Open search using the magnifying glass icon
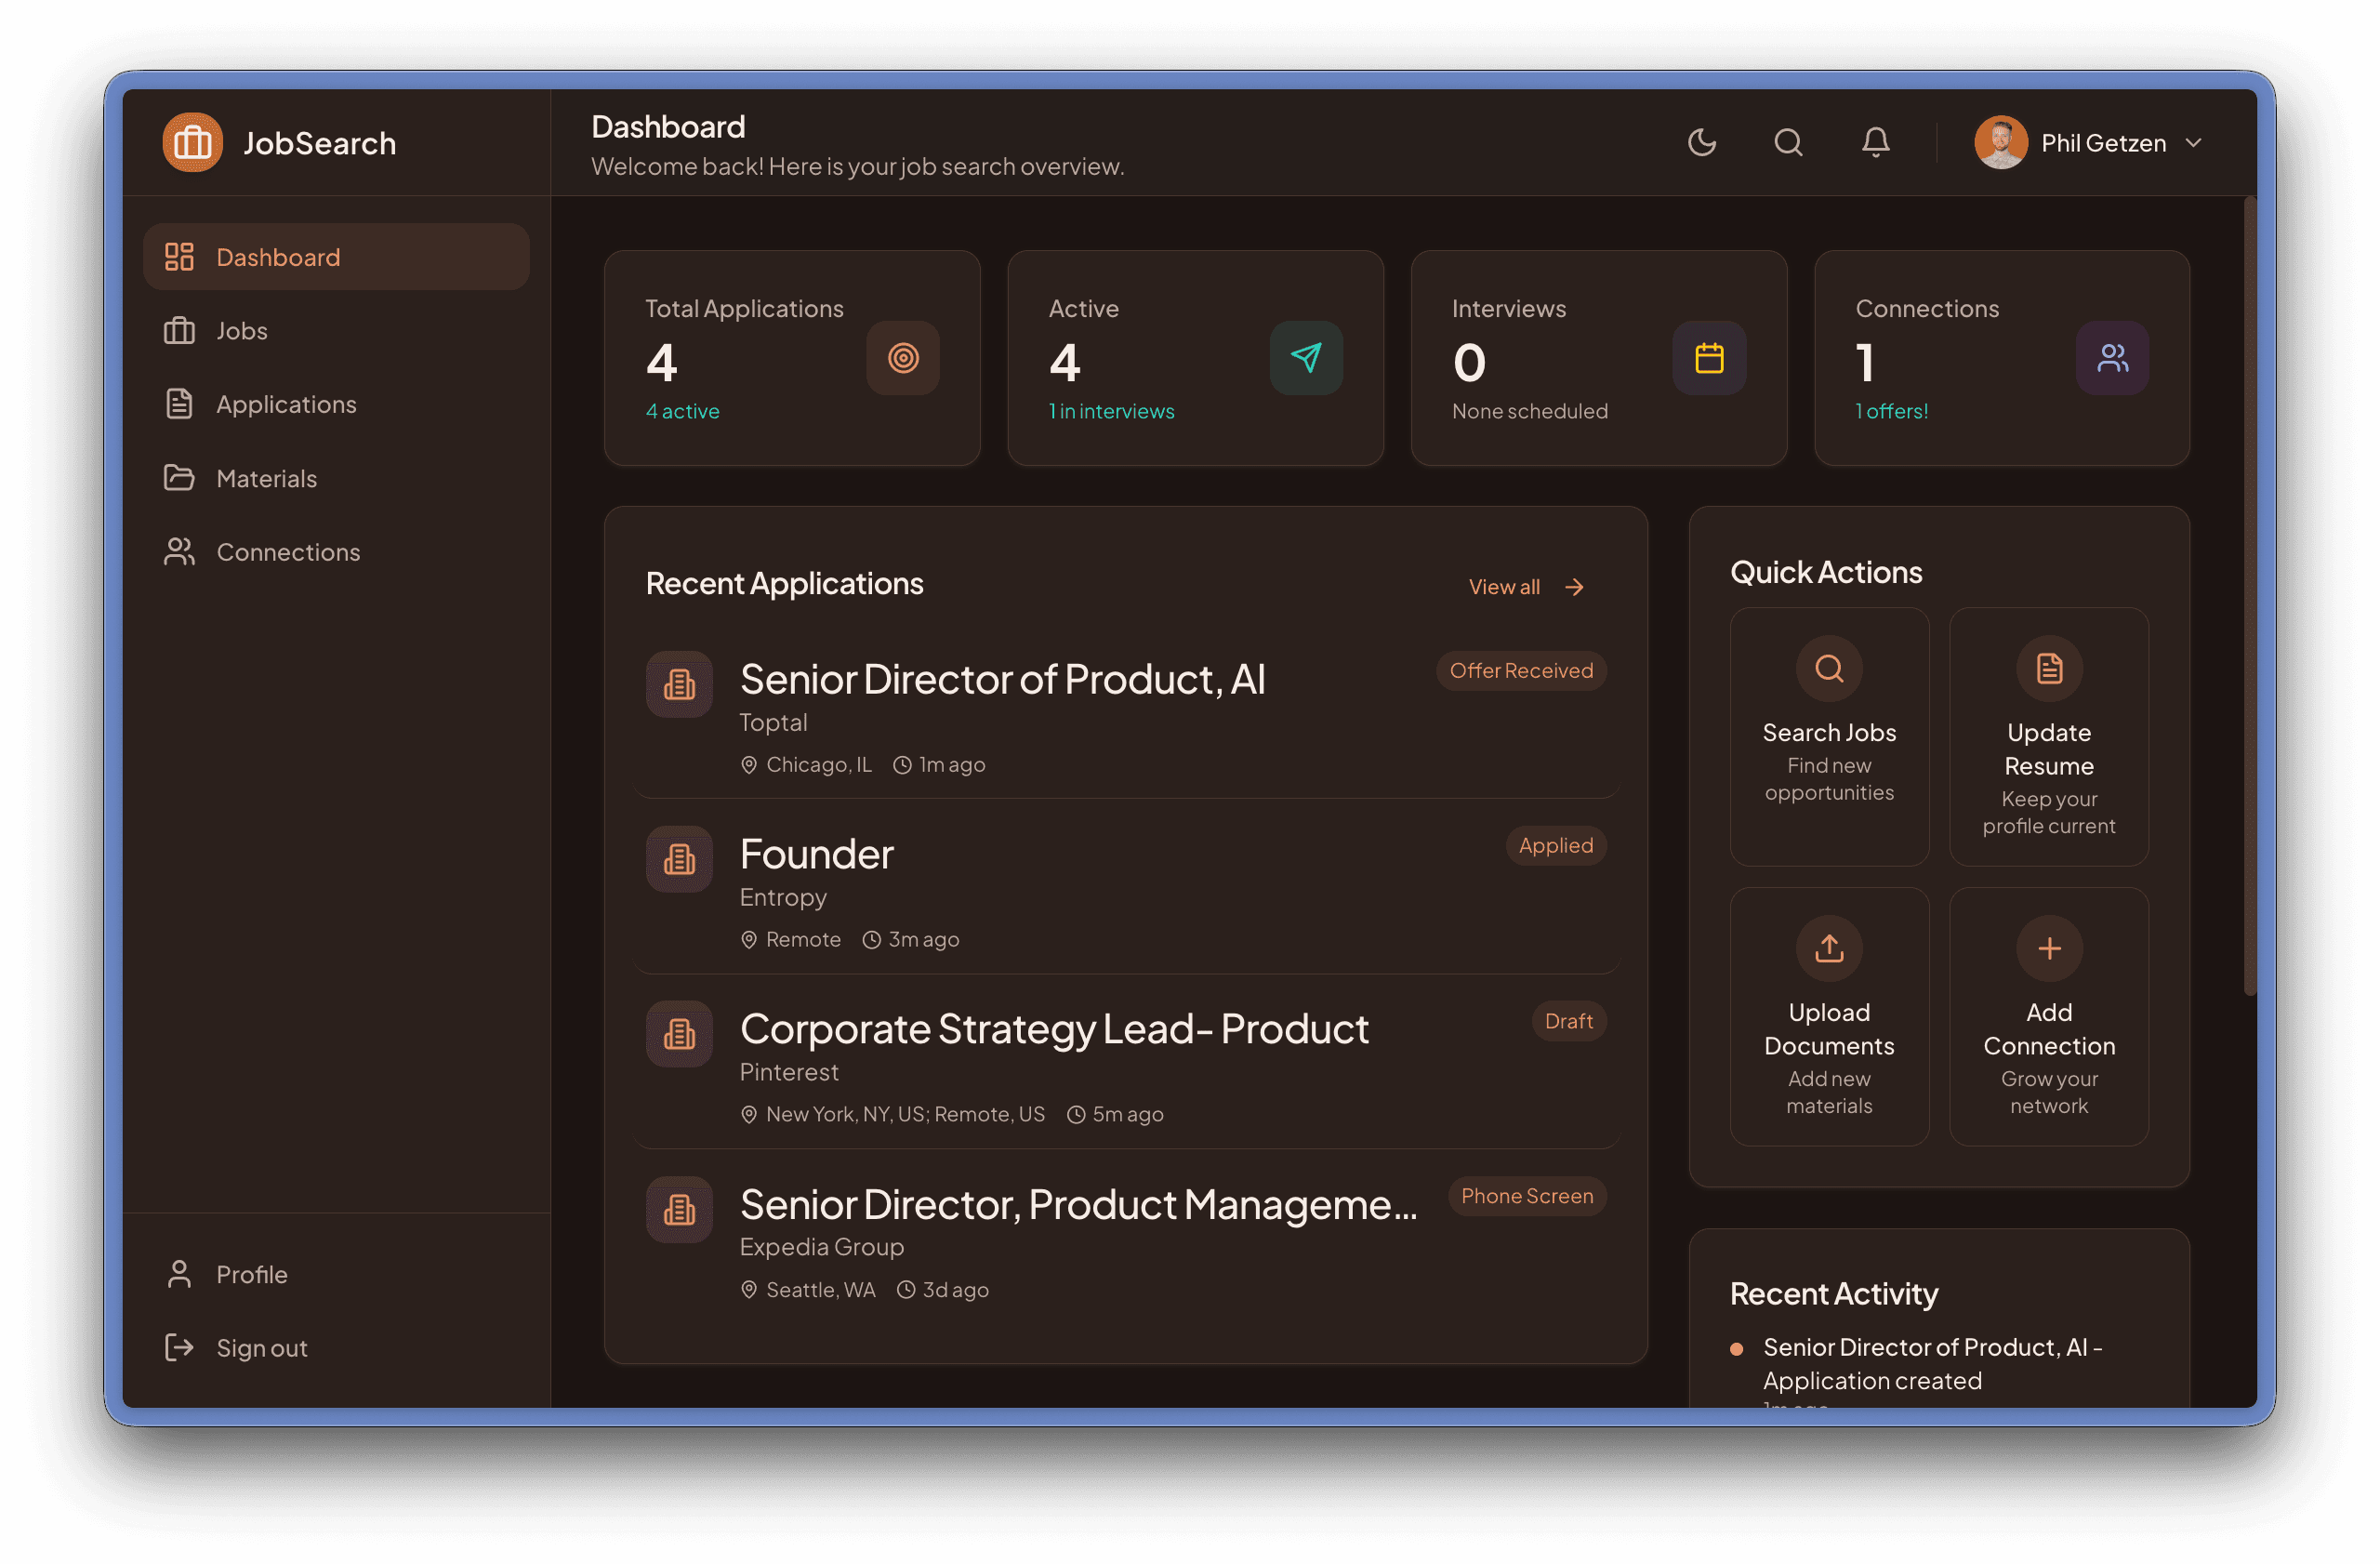The width and height of the screenshot is (2380, 1564). pos(1789,142)
